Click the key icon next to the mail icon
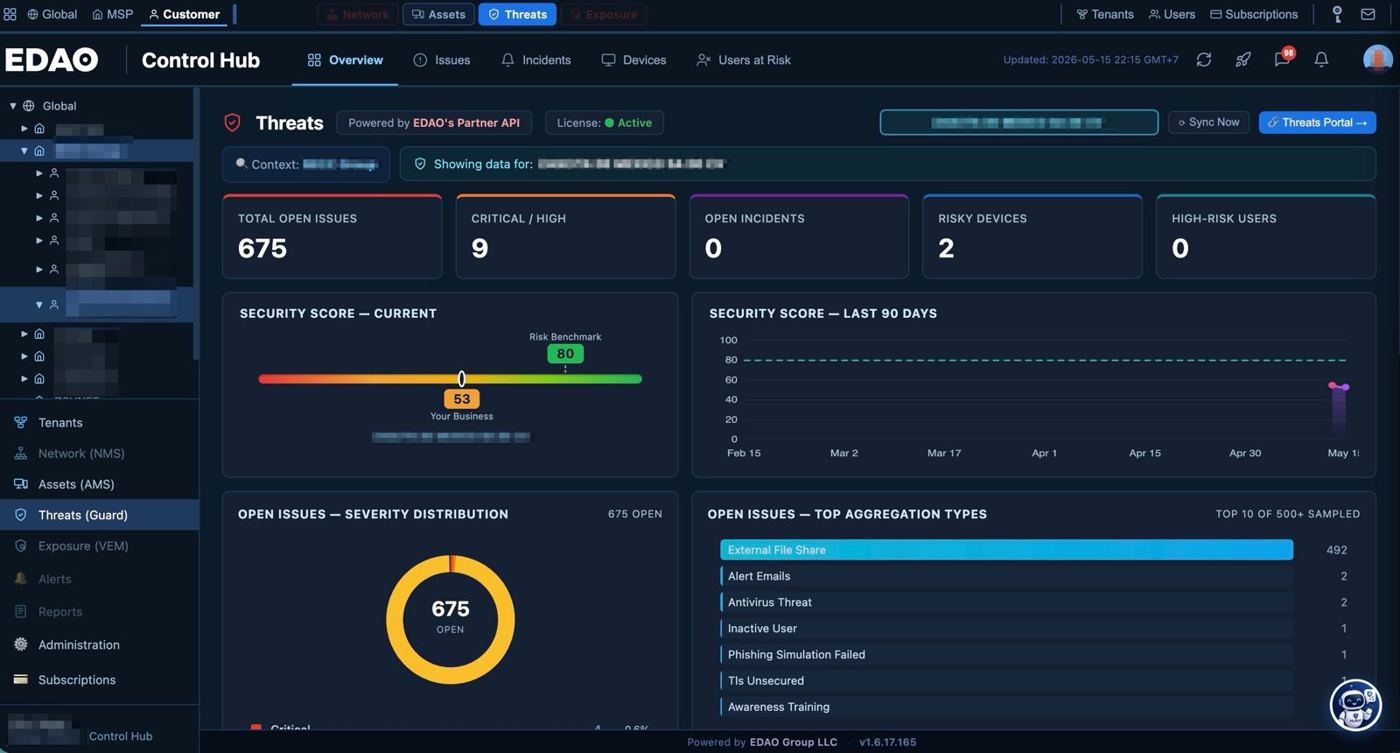This screenshot has width=1400, height=753. click(x=1337, y=14)
